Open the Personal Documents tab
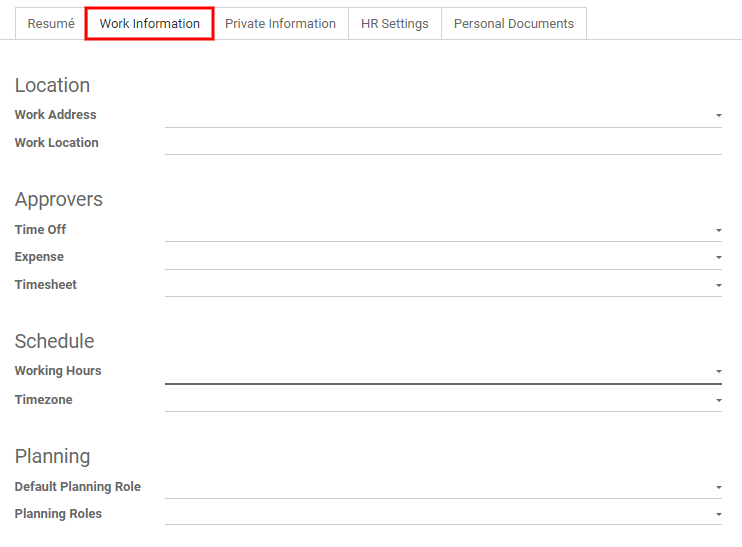The image size is (742, 547). [513, 24]
